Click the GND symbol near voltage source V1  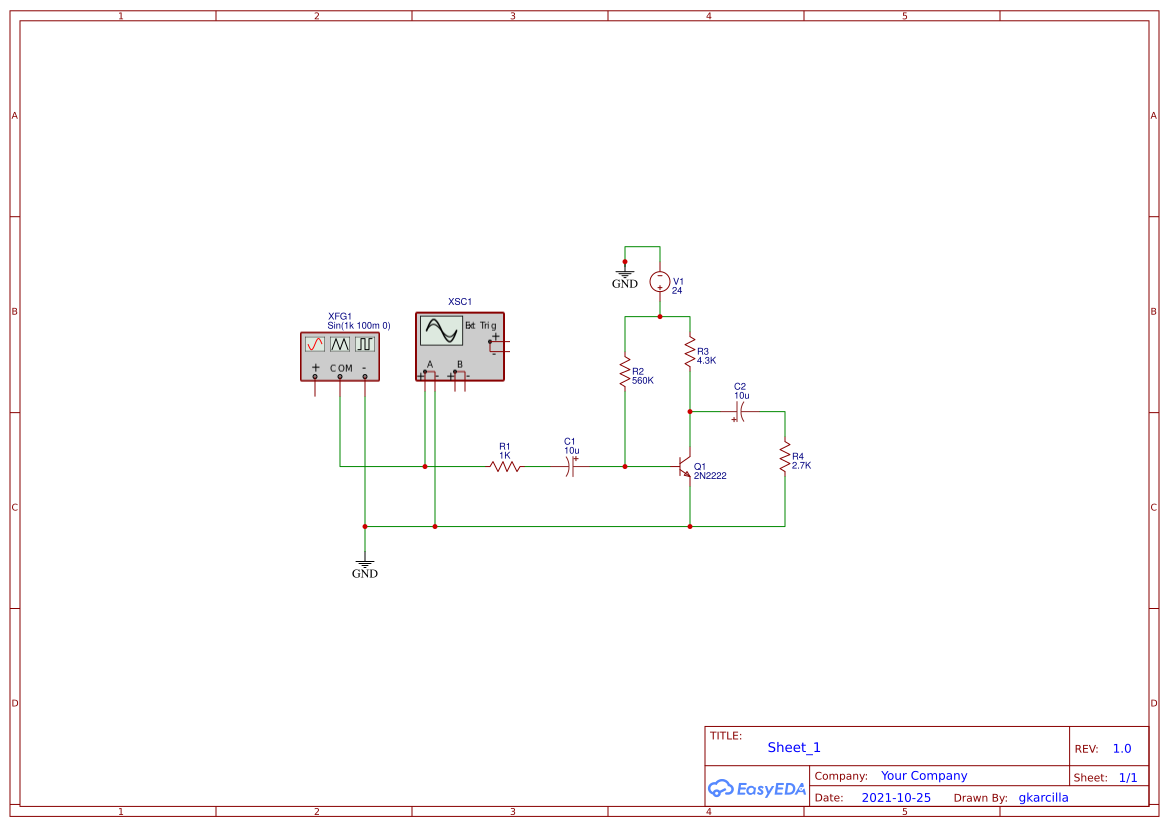pyautogui.click(x=624, y=272)
